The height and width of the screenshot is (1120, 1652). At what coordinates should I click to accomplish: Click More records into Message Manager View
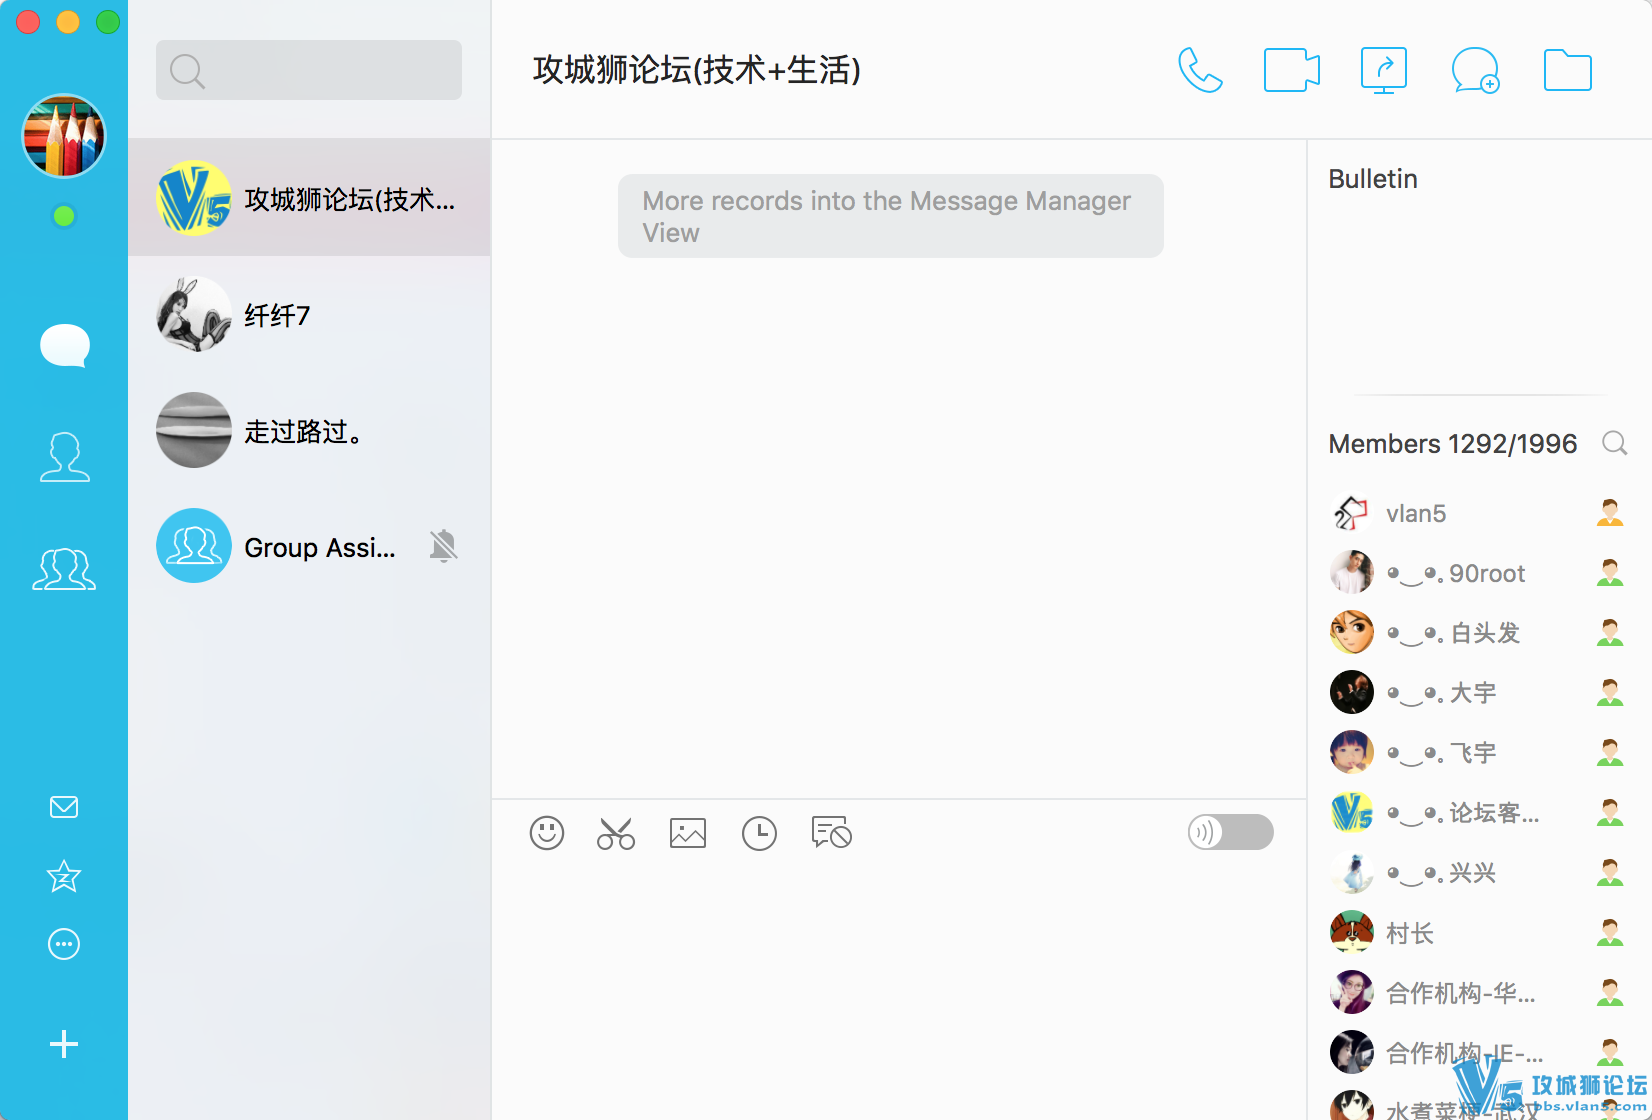(890, 216)
